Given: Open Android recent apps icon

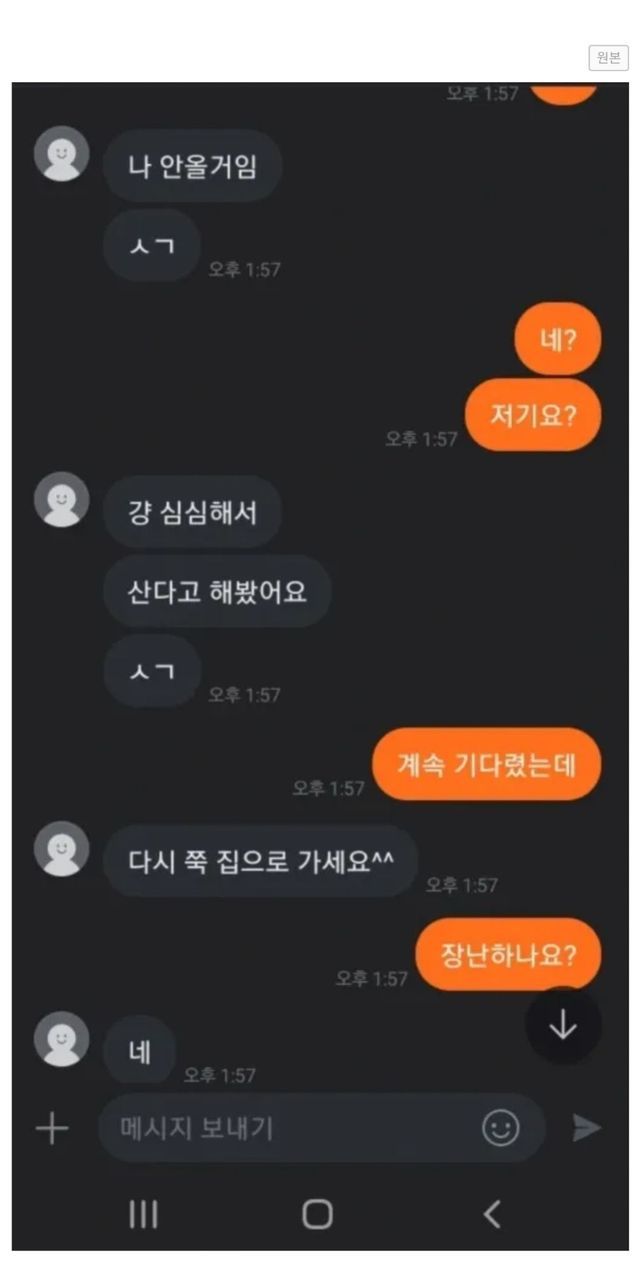Looking at the screenshot, I should (144, 1214).
